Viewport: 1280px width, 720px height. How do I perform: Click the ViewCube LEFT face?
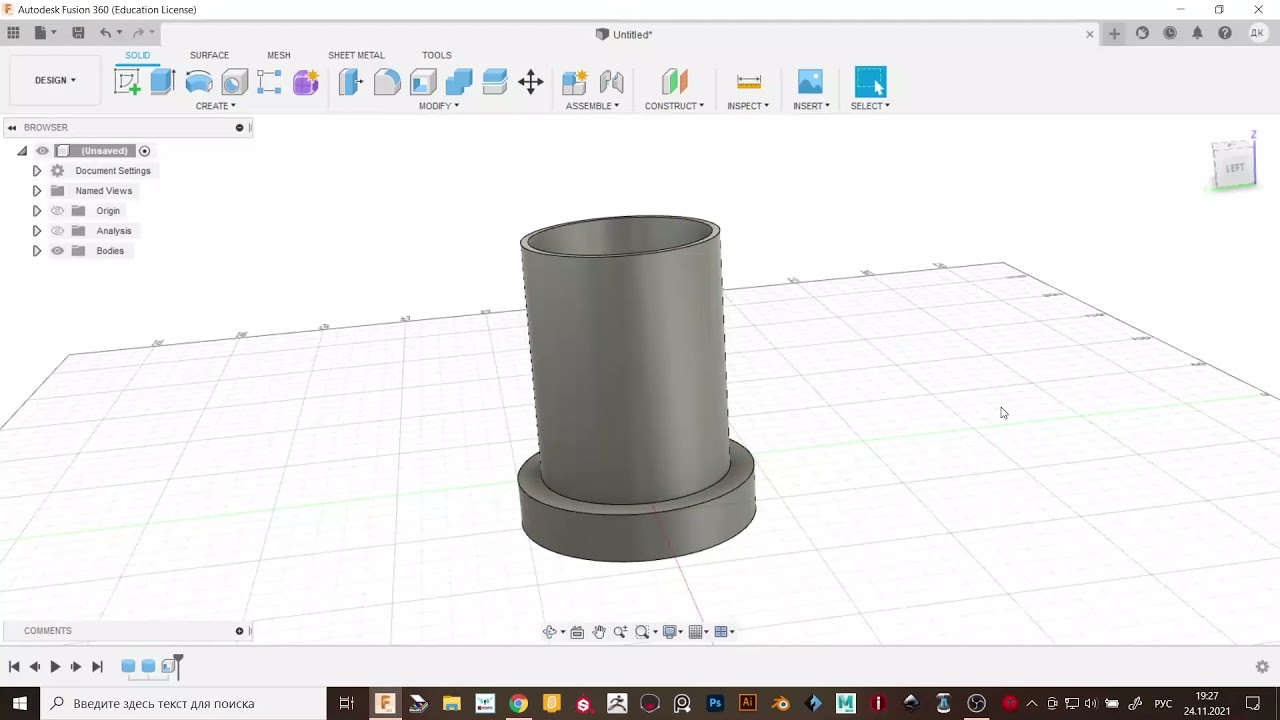[1234, 166]
